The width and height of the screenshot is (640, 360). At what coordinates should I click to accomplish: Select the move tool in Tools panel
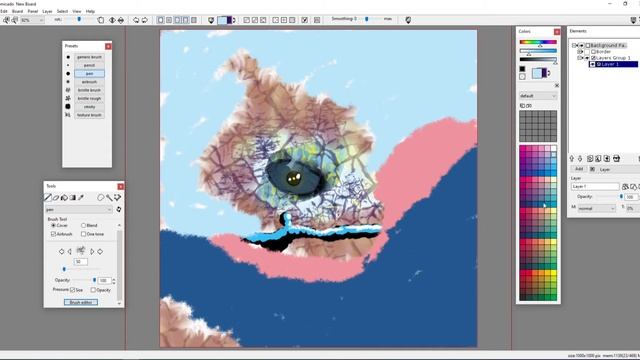click(x=118, y=198)
